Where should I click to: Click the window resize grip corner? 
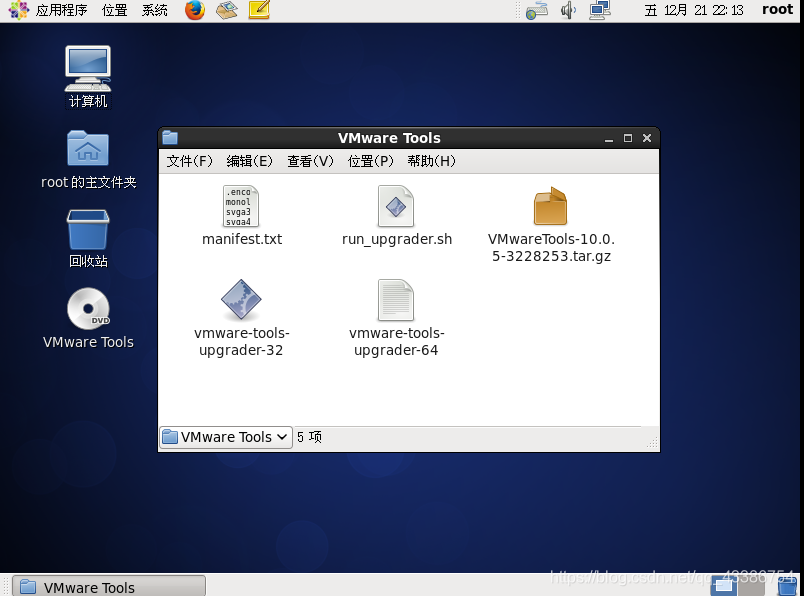point(652,444)
